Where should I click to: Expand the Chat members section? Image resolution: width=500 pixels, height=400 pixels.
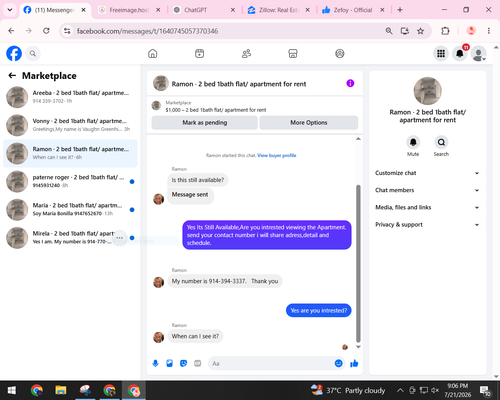click(427, 190)
